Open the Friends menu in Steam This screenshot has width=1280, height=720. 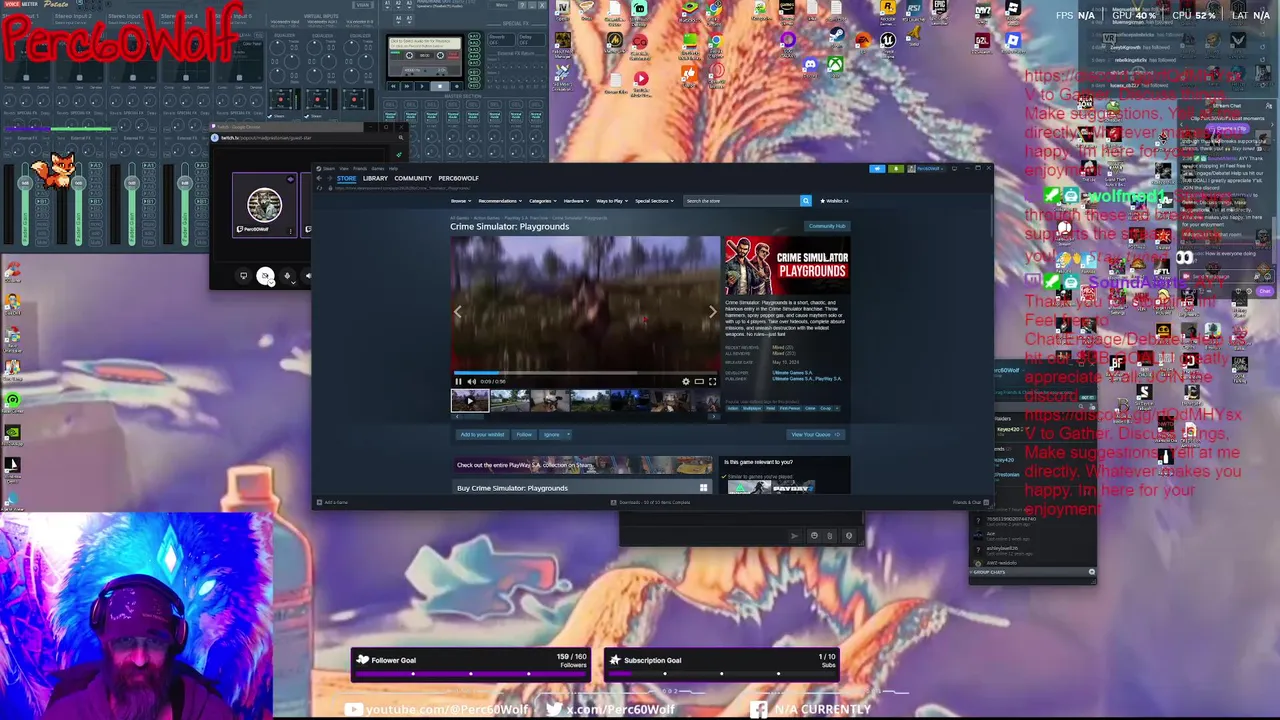359,168
